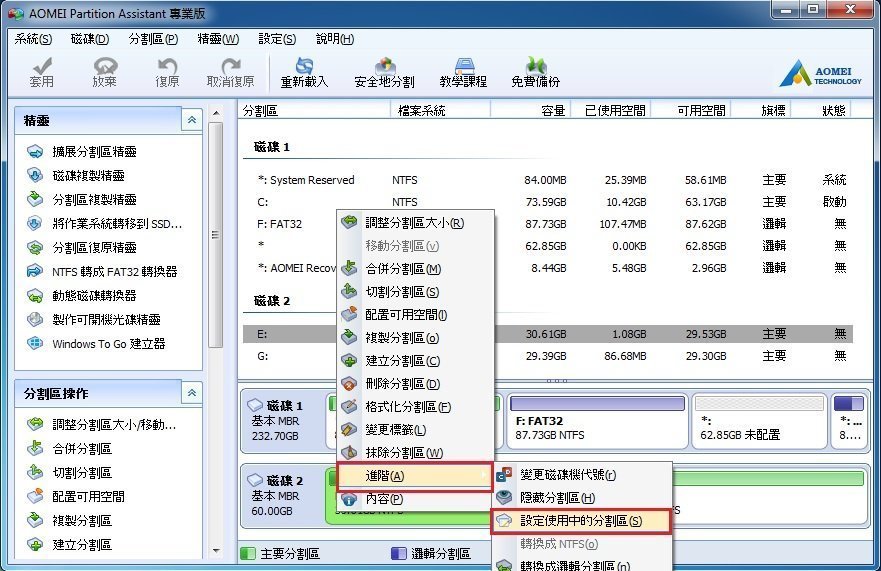
Task: Select the G: partition row
Action: coord(548,356)
